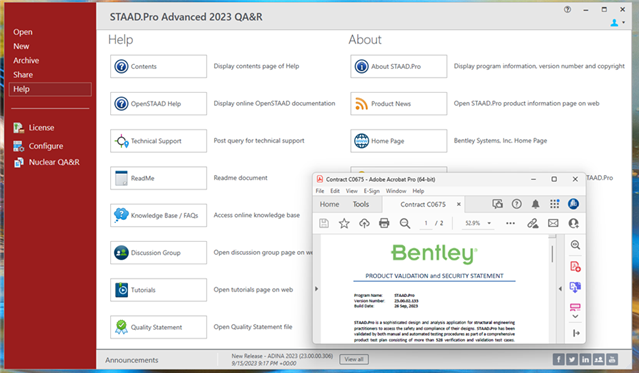Viewport: 639px width, 373px height.
Task: Click Acrobat save file icon
Action: (x=324, y=223)
